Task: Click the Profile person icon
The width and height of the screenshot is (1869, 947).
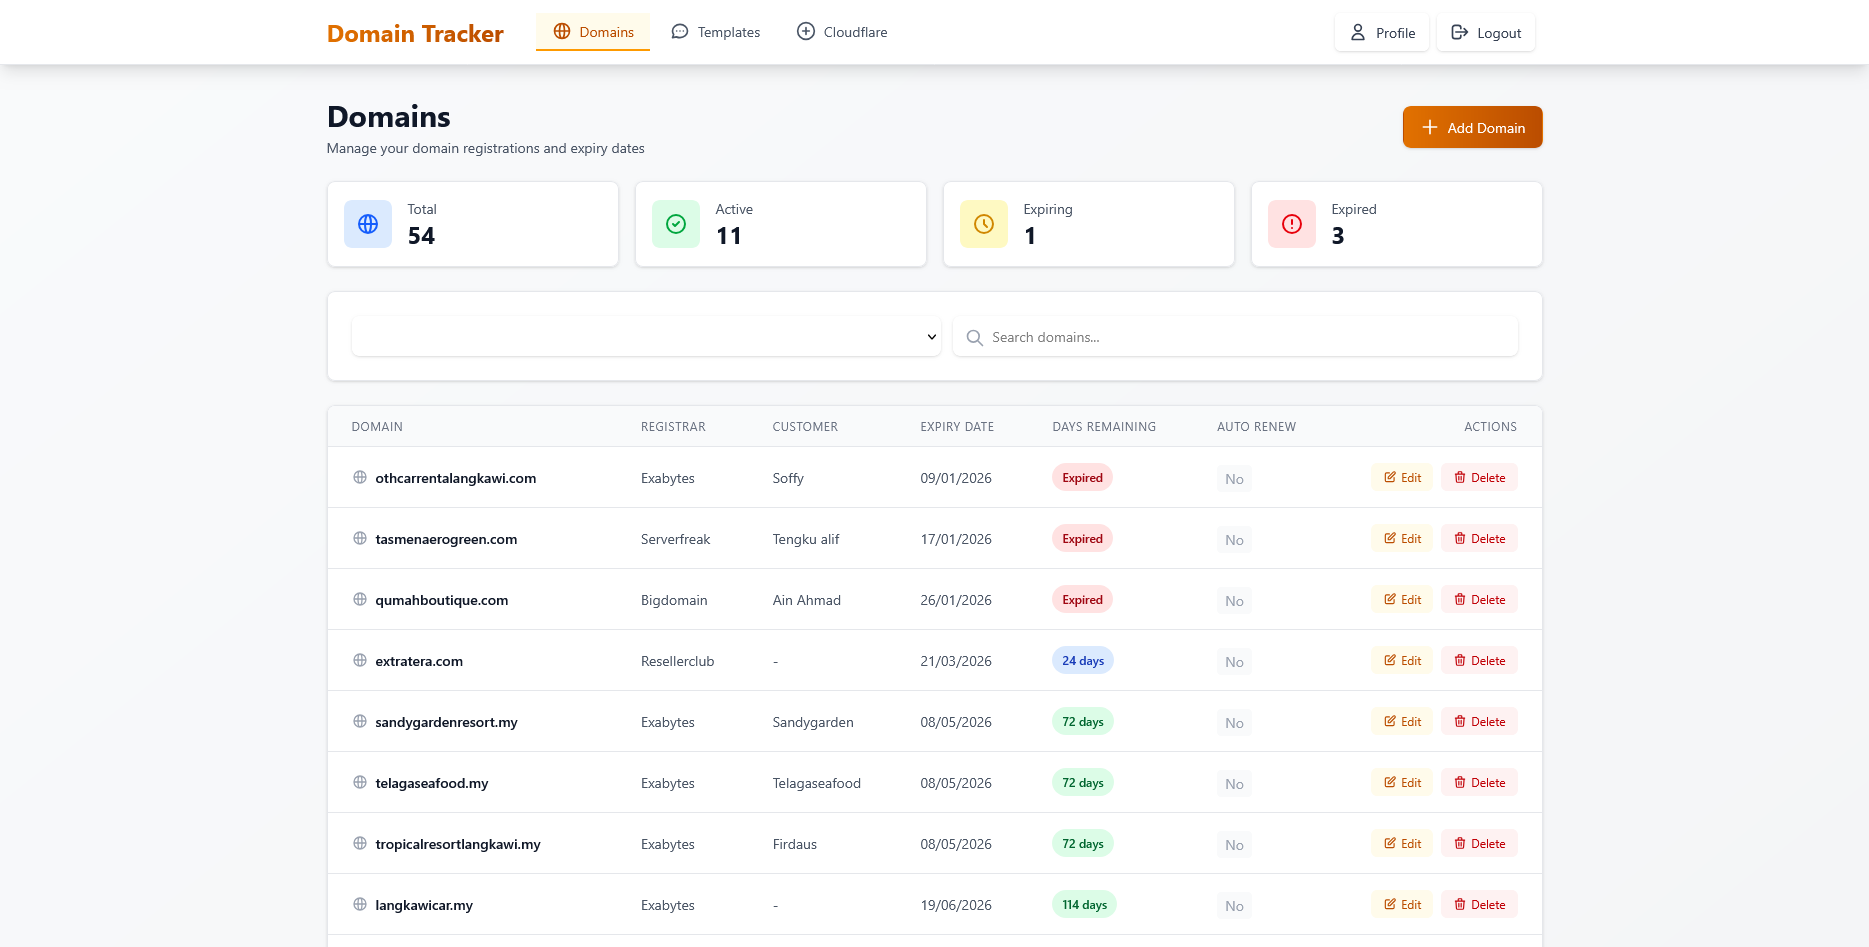Action: click(x=1357, y=32)
